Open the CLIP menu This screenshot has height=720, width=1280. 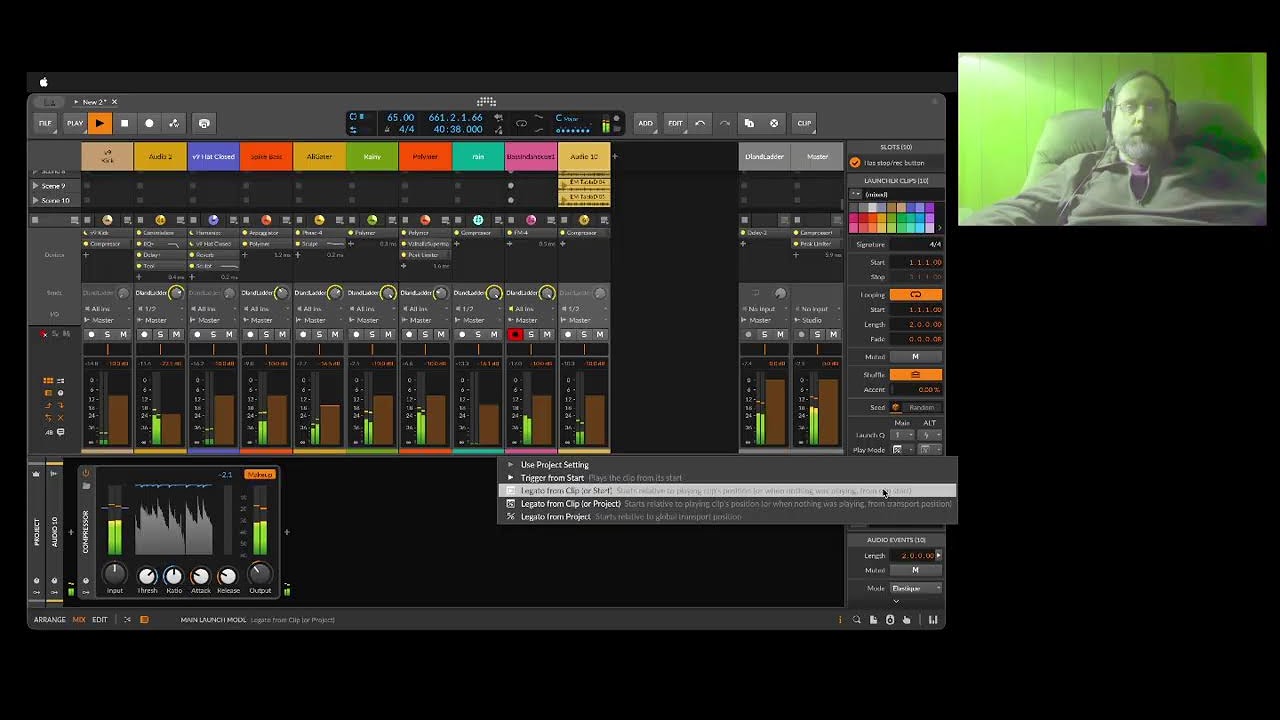tap(804, 123)
